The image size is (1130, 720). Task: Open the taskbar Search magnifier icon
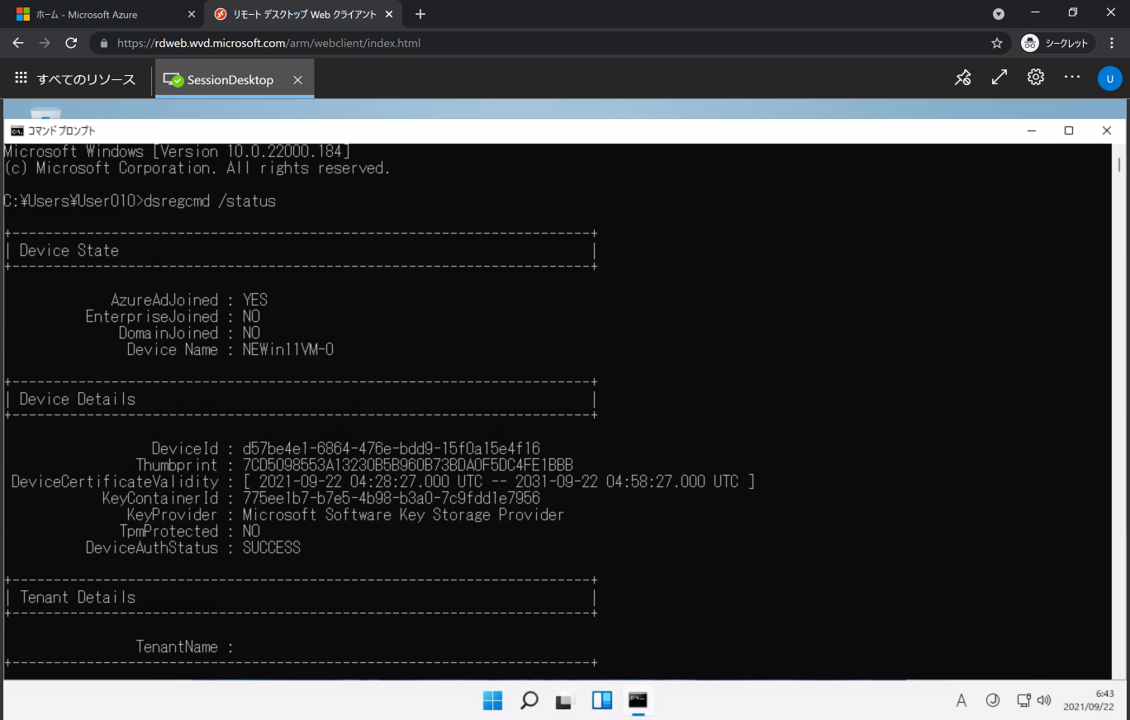(529, 700)
